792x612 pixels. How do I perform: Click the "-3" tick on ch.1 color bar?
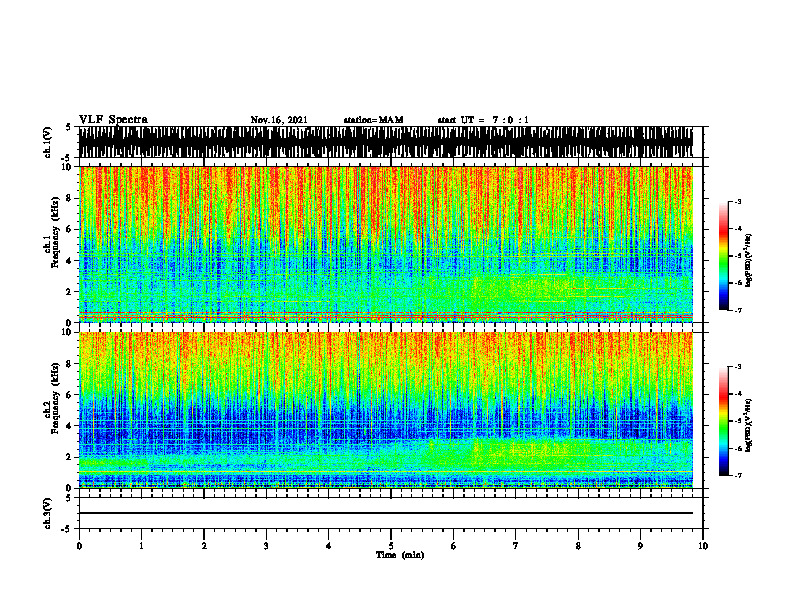coord(737,201)
